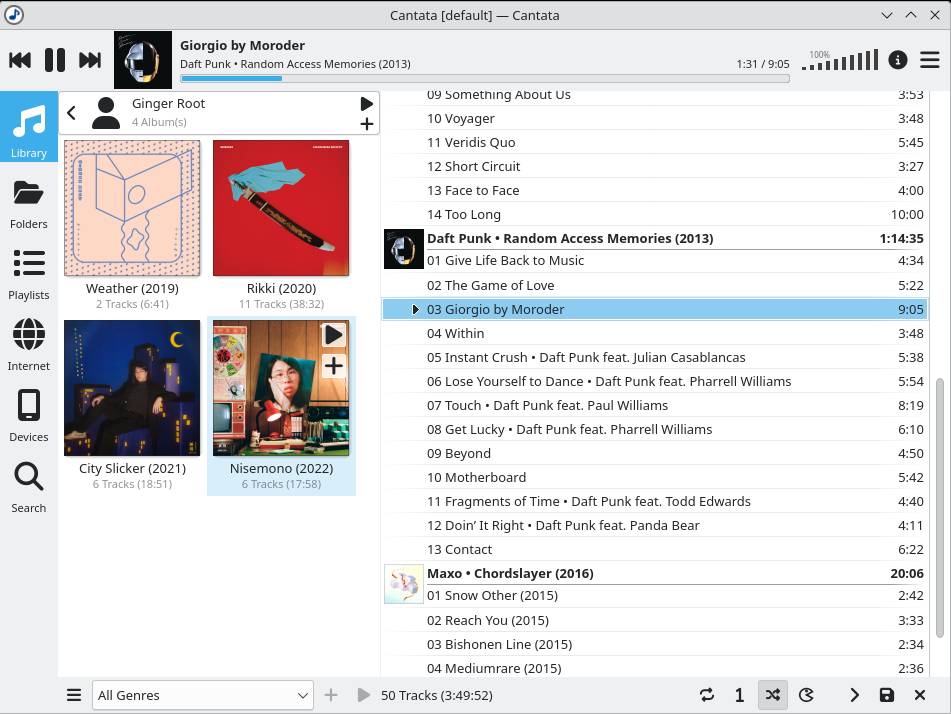Open the main hamburger menu
This screenshot has width=951, height=714.
pos(929,60)
